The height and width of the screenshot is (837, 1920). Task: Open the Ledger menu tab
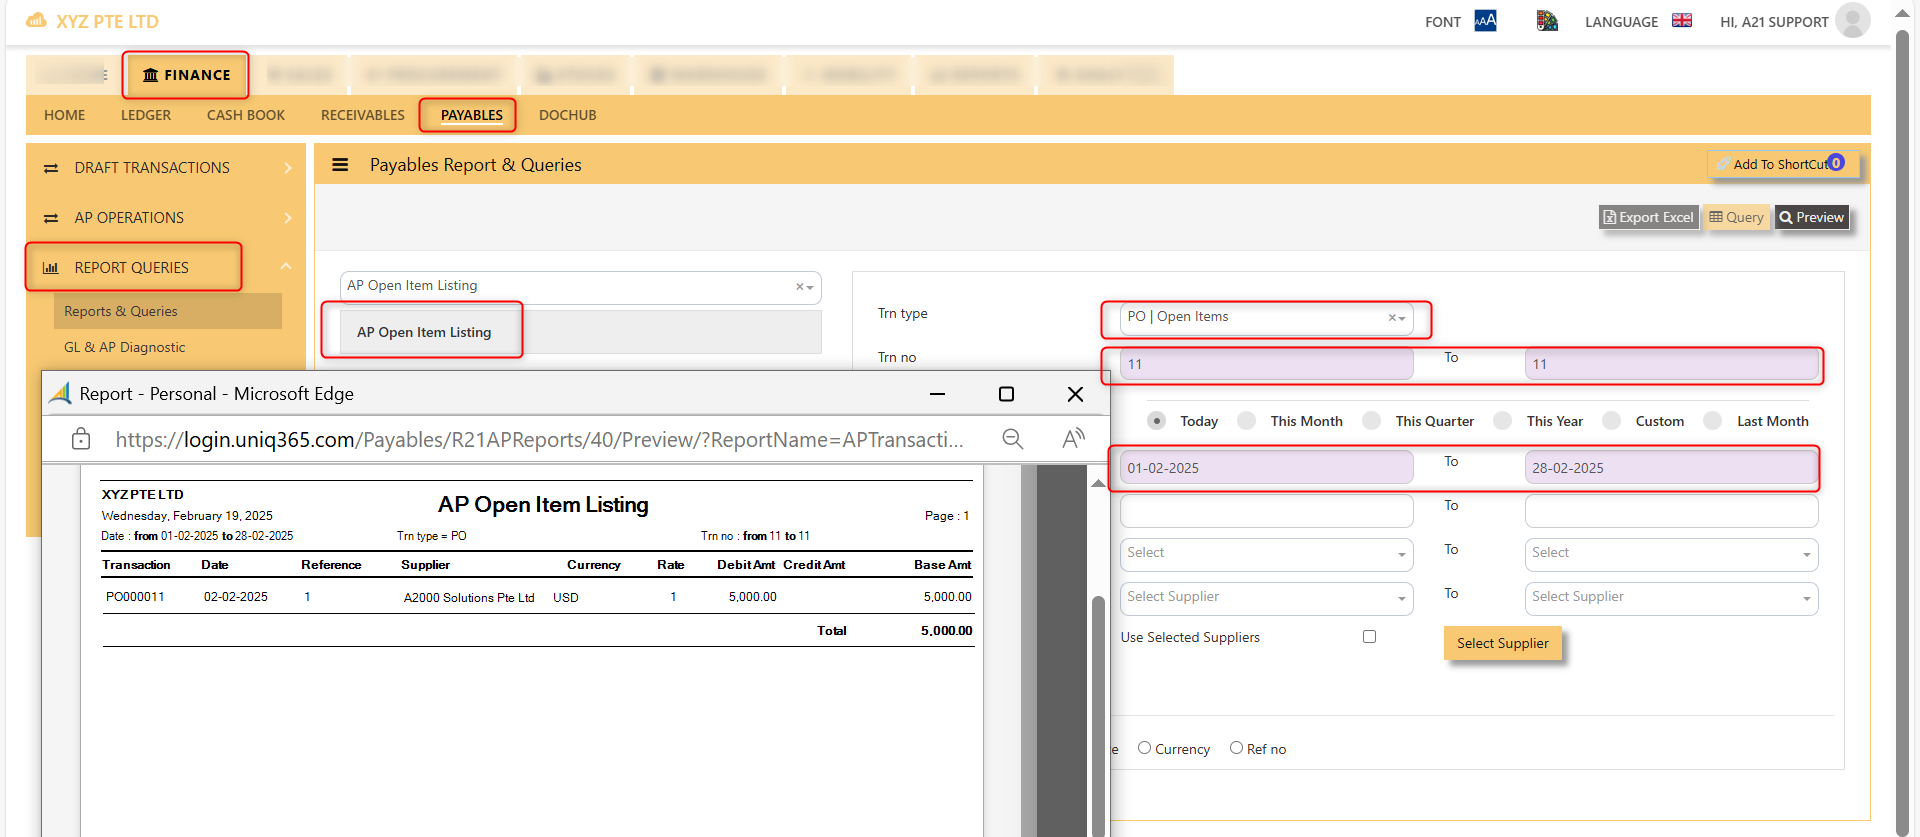pyautogui.click(x=146, y=115)
